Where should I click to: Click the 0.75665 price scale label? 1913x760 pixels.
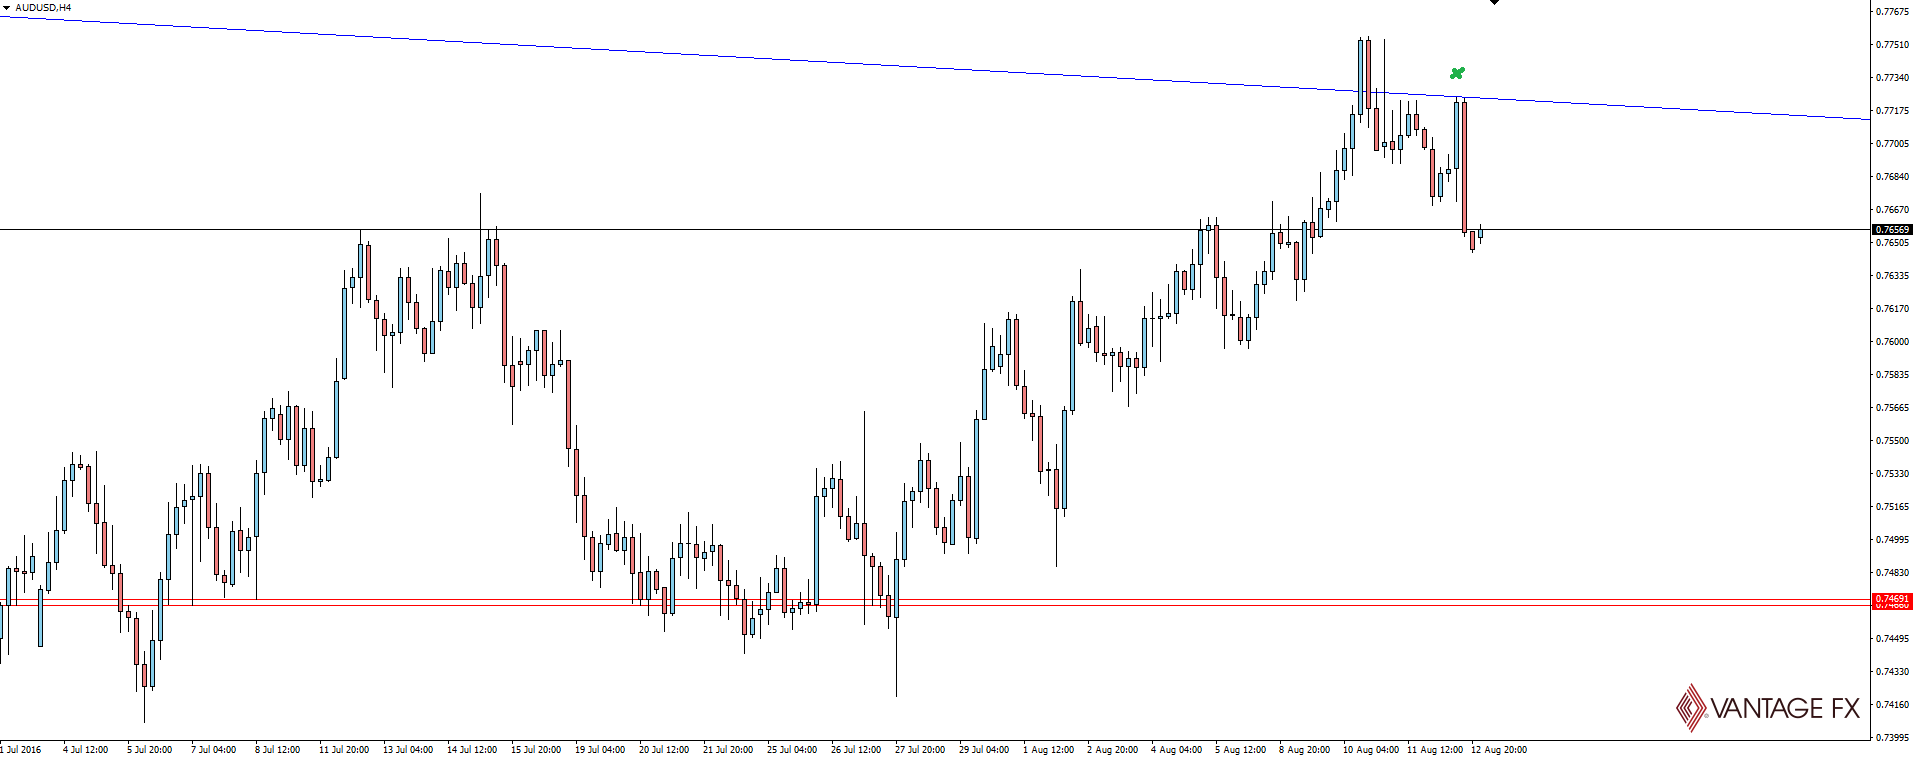click(x=1892, y=408)
